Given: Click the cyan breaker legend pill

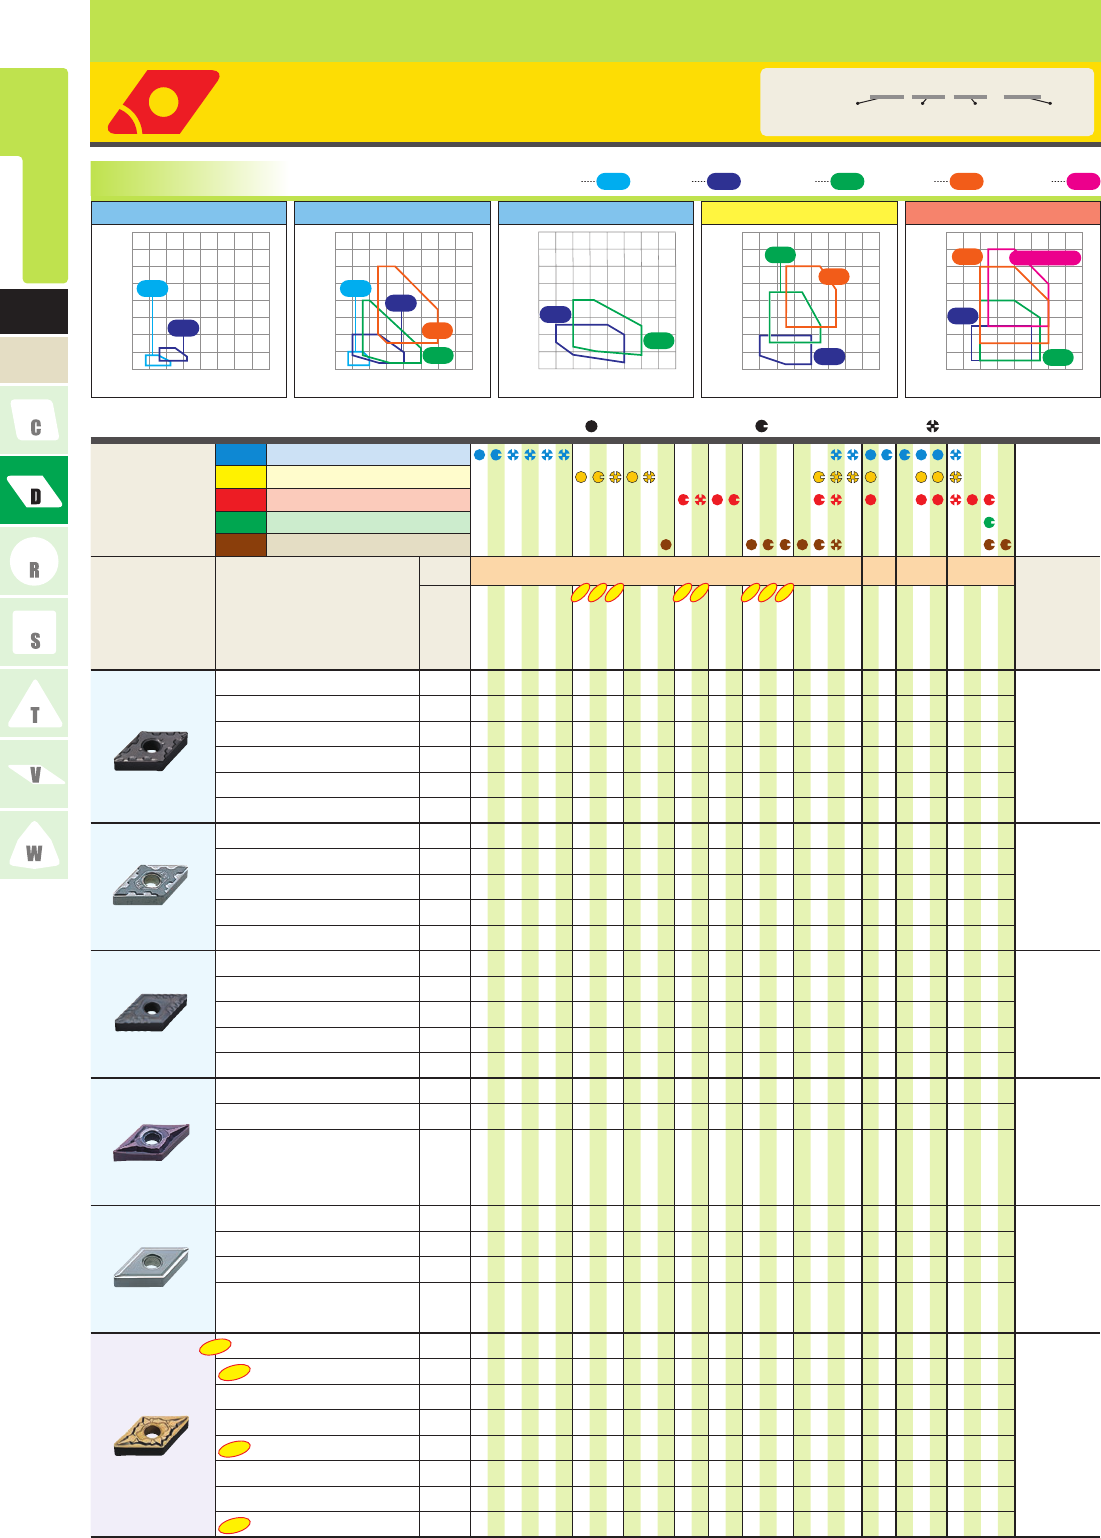Looking at the screenshot, I should point(613,181).
